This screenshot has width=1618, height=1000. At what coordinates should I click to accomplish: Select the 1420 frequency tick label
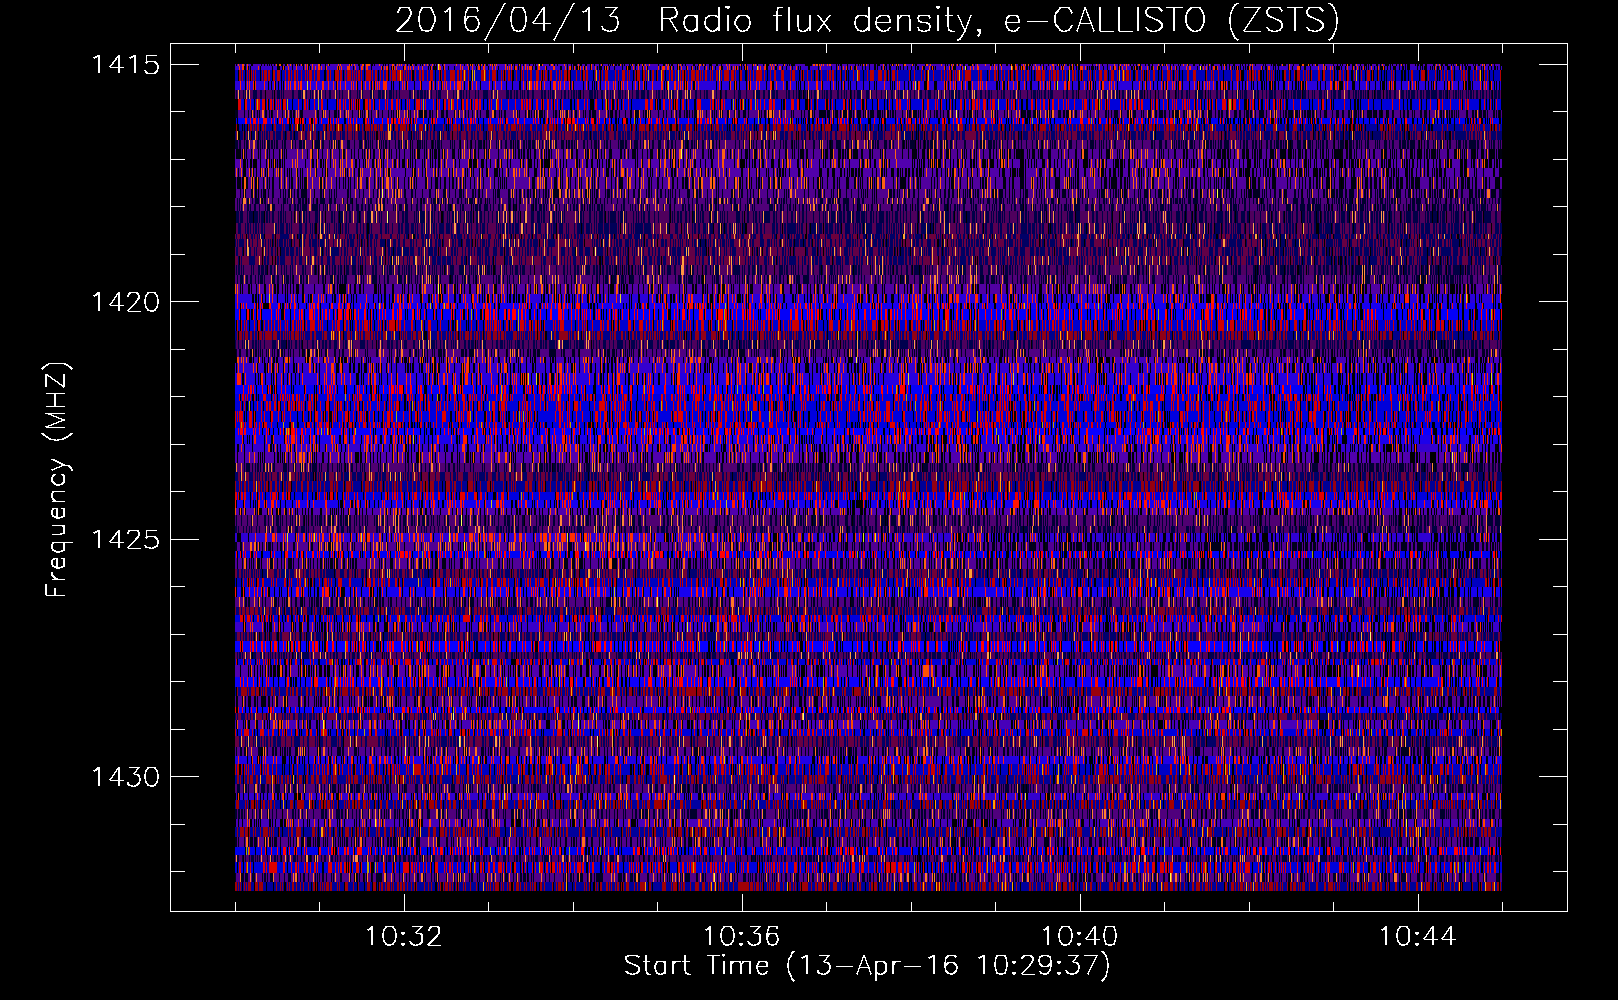tap(126, 302)
